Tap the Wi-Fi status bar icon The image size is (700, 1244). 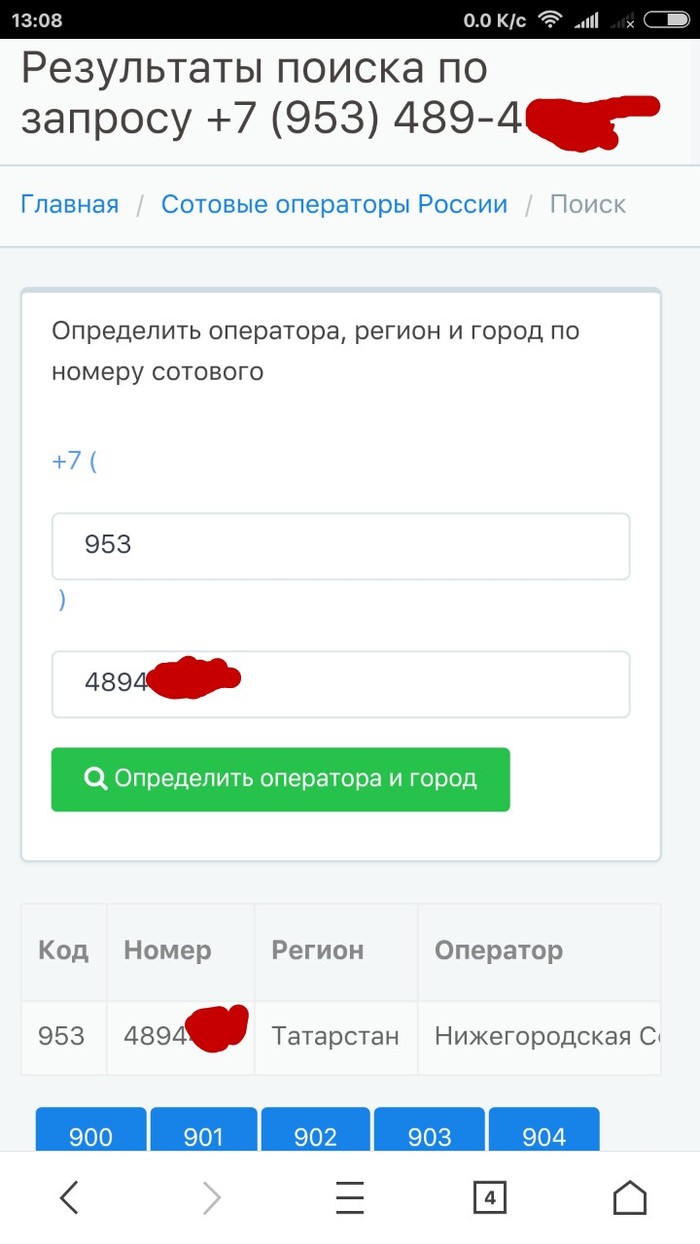point(549,20)
